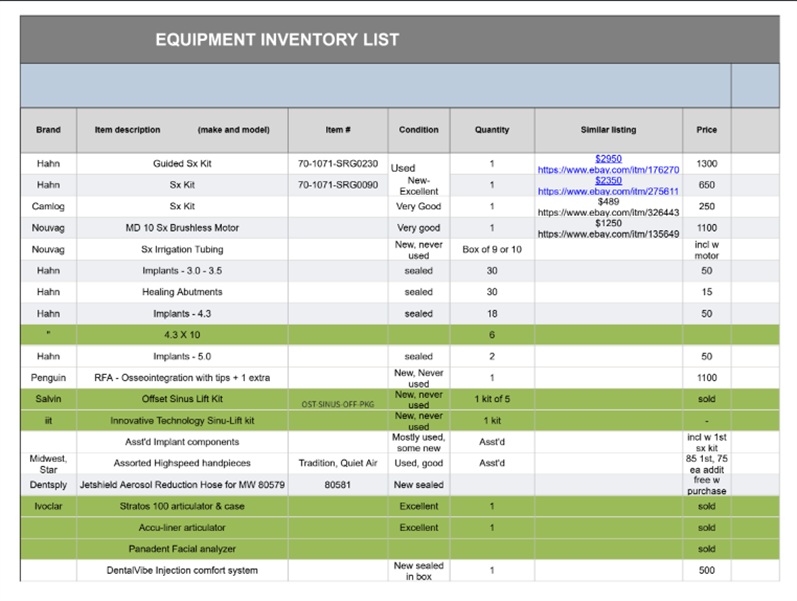Select the Penguin brand cell
This screenshot has width=797, height=601.
(x=48, y=378)
